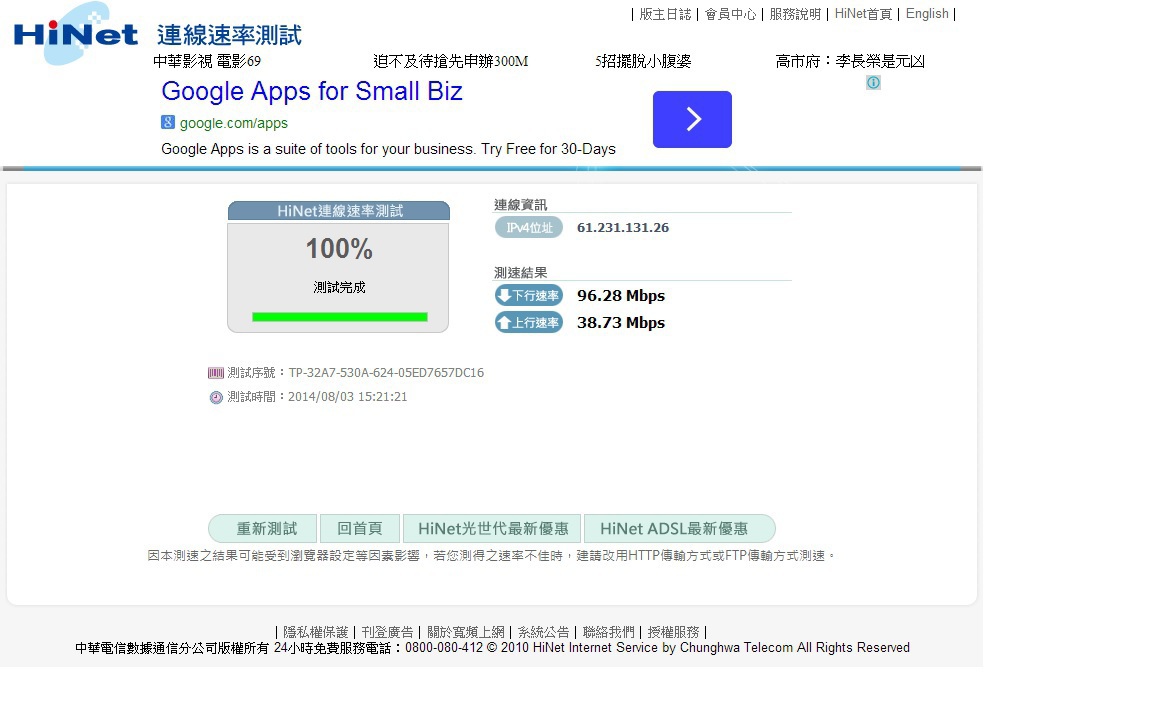
Task: Open the 高市府:李長榮是元凶 news link
Action: pos(850,61)
